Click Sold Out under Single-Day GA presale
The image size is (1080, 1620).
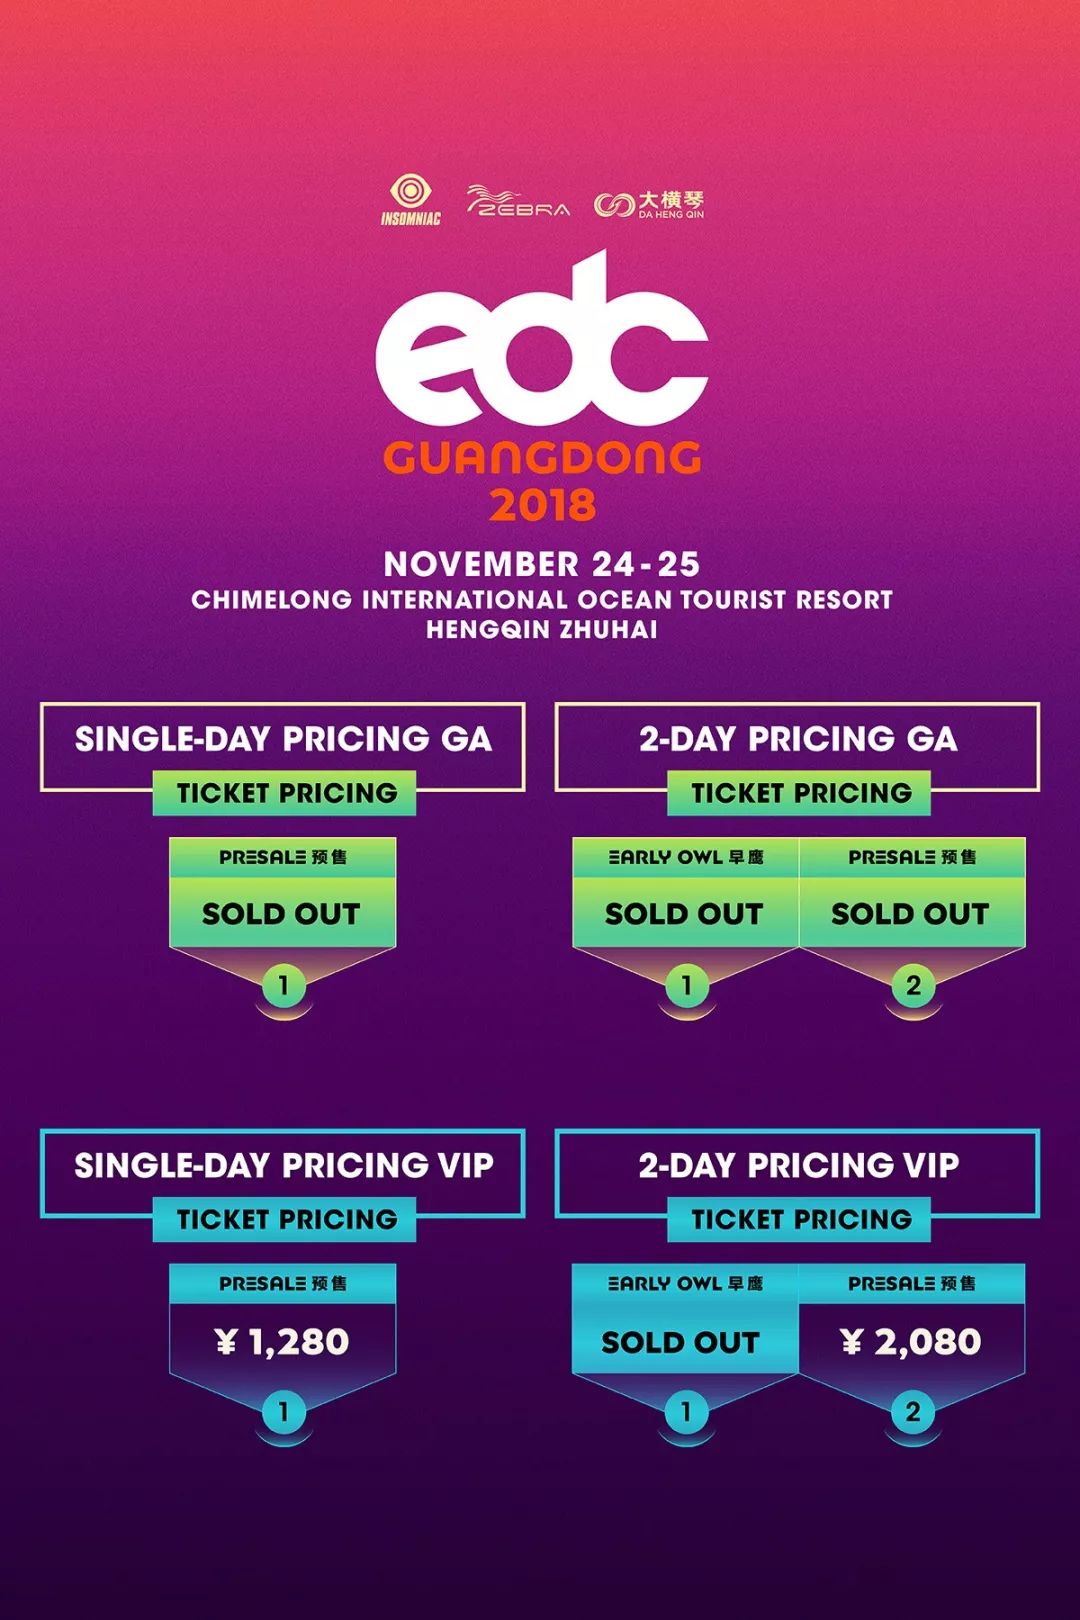click(282, 913)
